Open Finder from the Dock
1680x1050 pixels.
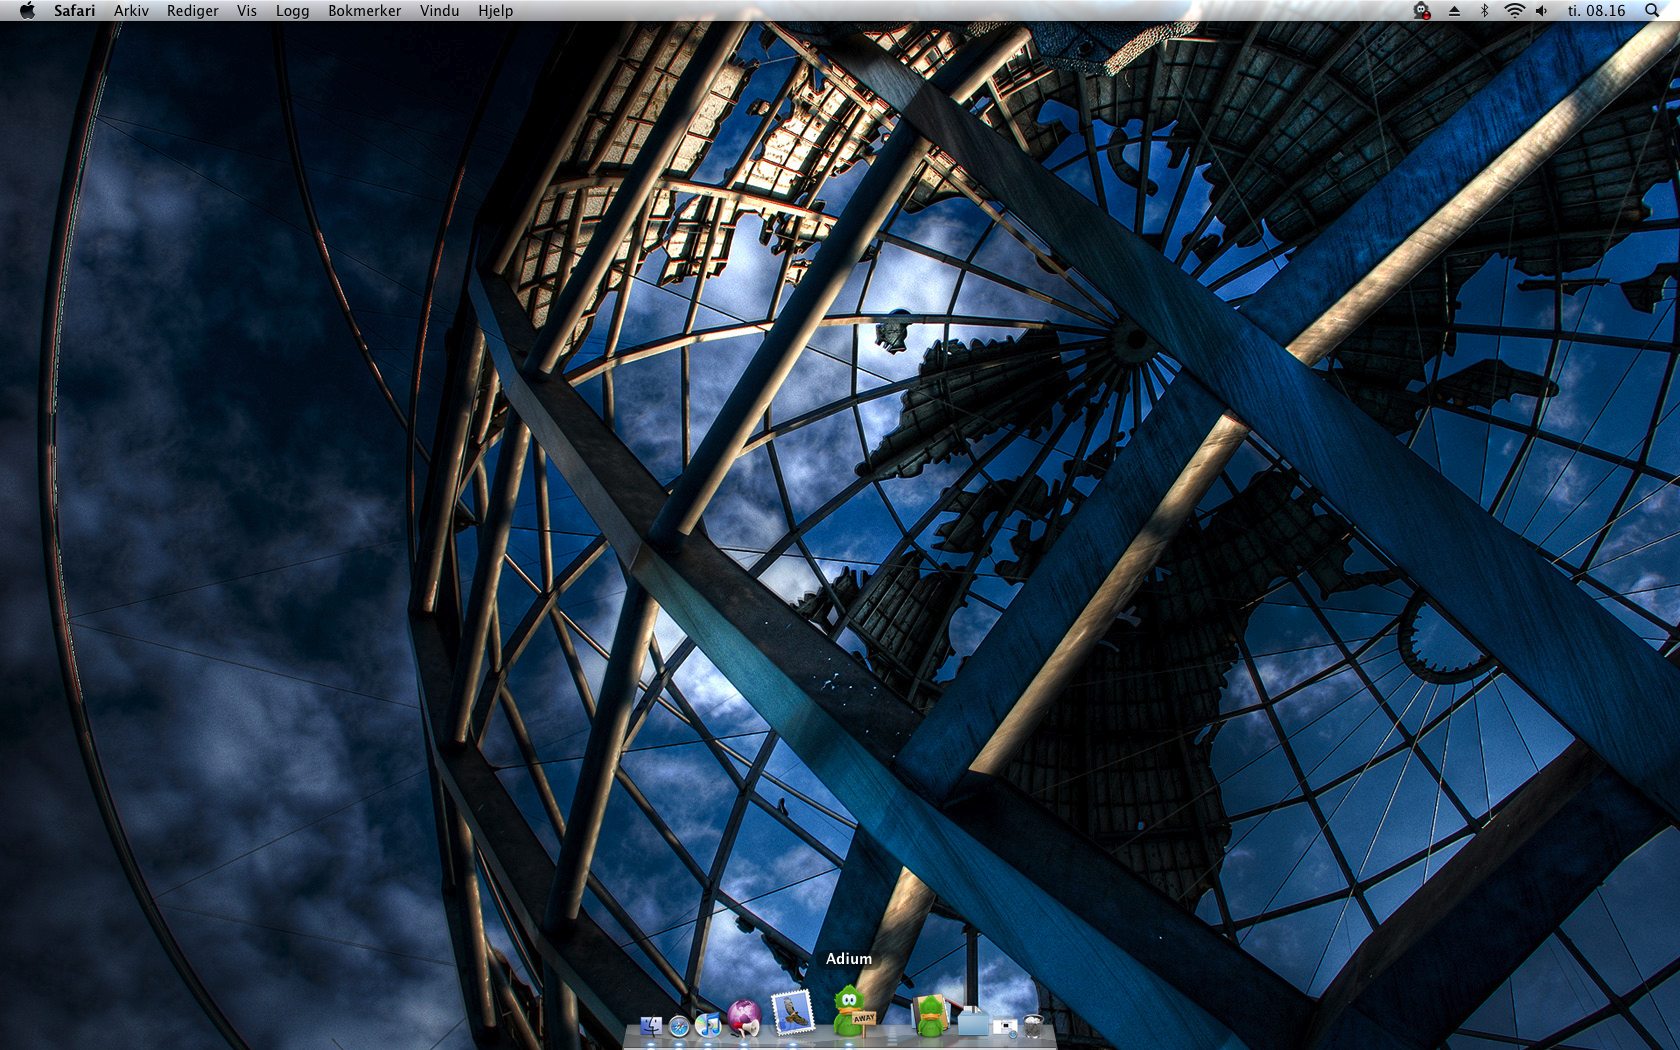click(x=651, y=1026)
